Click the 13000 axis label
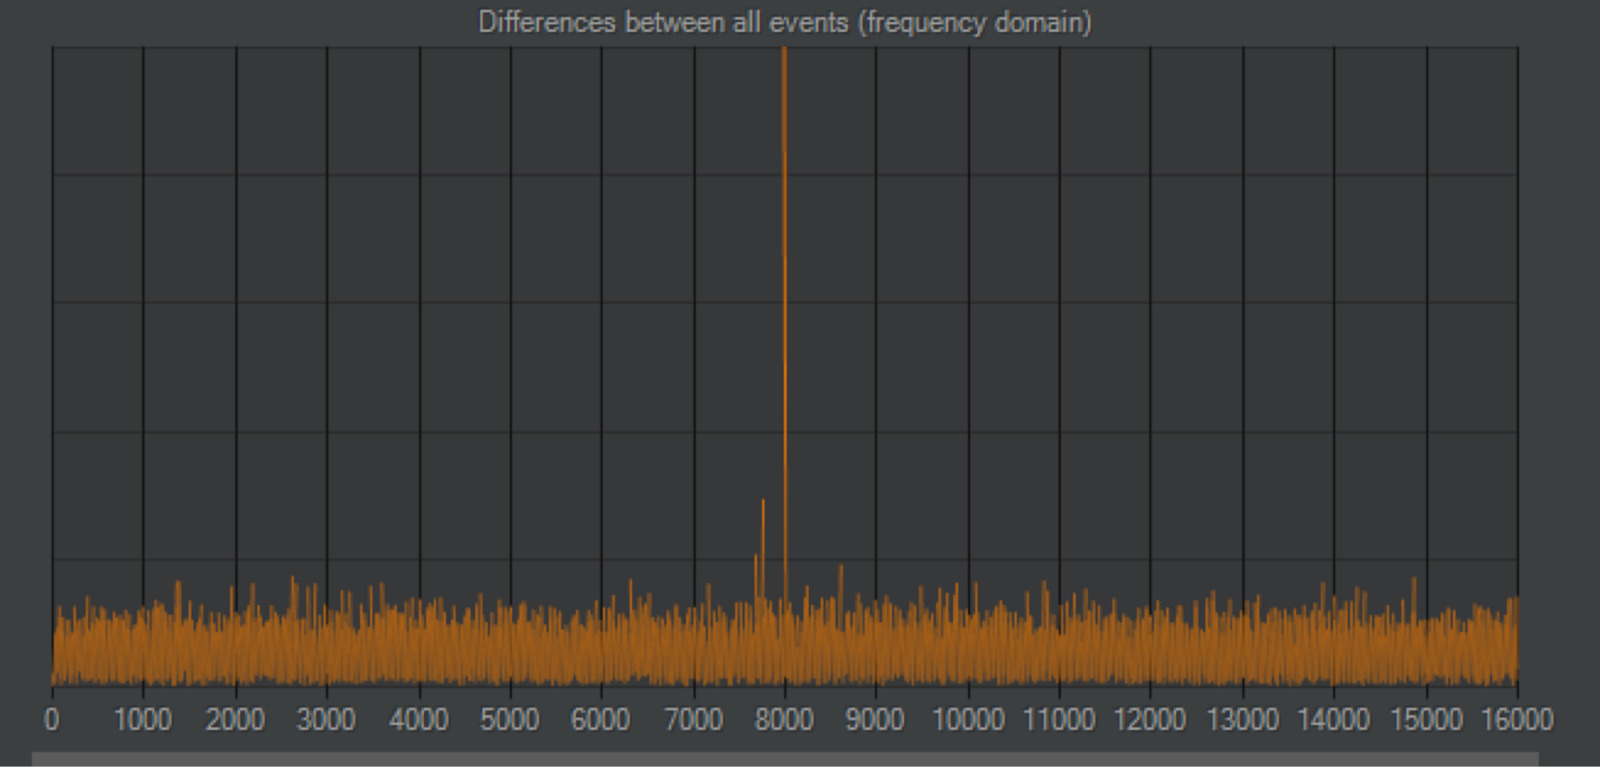The width and height of the screenshot is (1600, 767). [1243, 719]
